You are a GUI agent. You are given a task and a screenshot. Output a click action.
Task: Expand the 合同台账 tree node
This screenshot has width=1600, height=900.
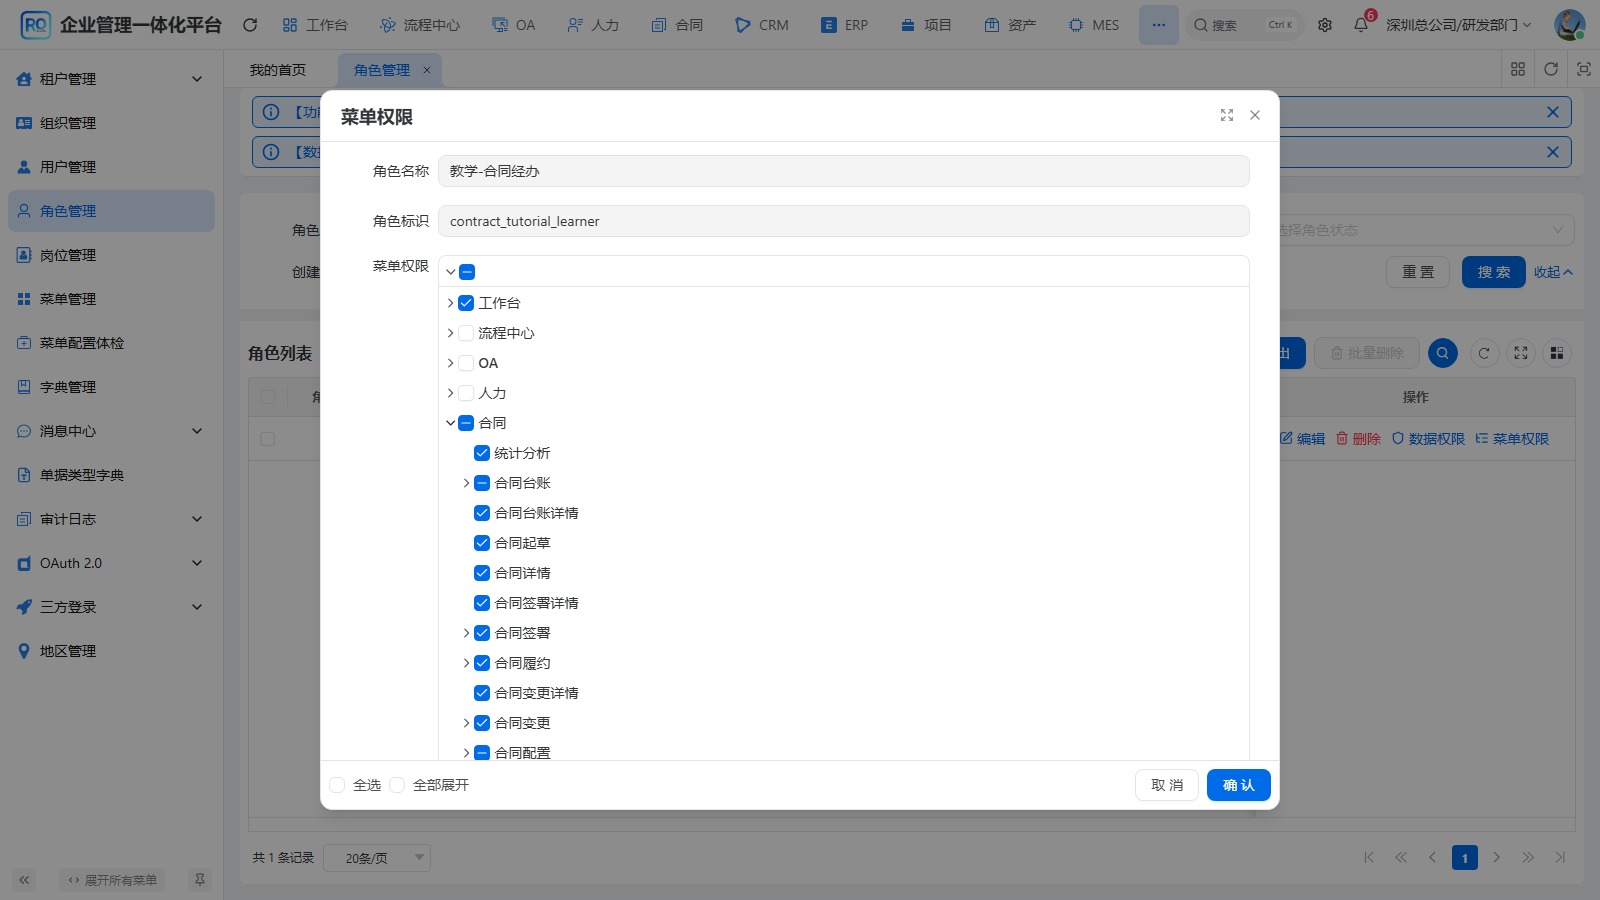(x=466, y=483)
